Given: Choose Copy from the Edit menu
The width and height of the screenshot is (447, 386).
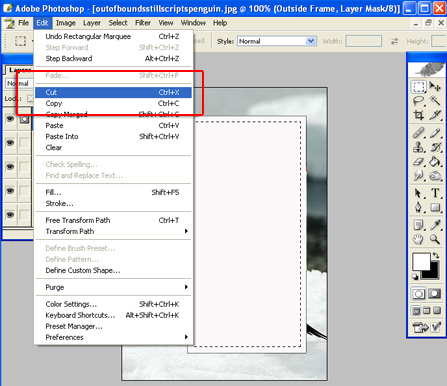Looking at the screenshot, I should (113, 103).
